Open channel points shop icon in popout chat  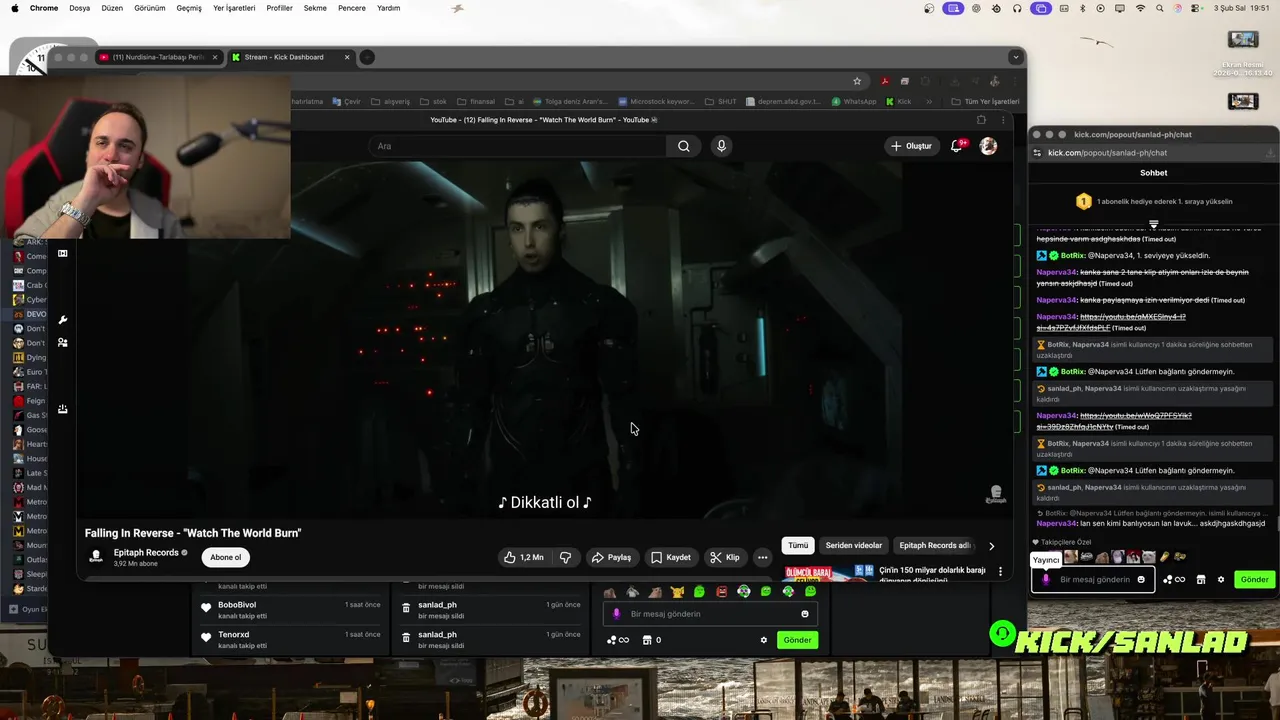point(1201,579)
